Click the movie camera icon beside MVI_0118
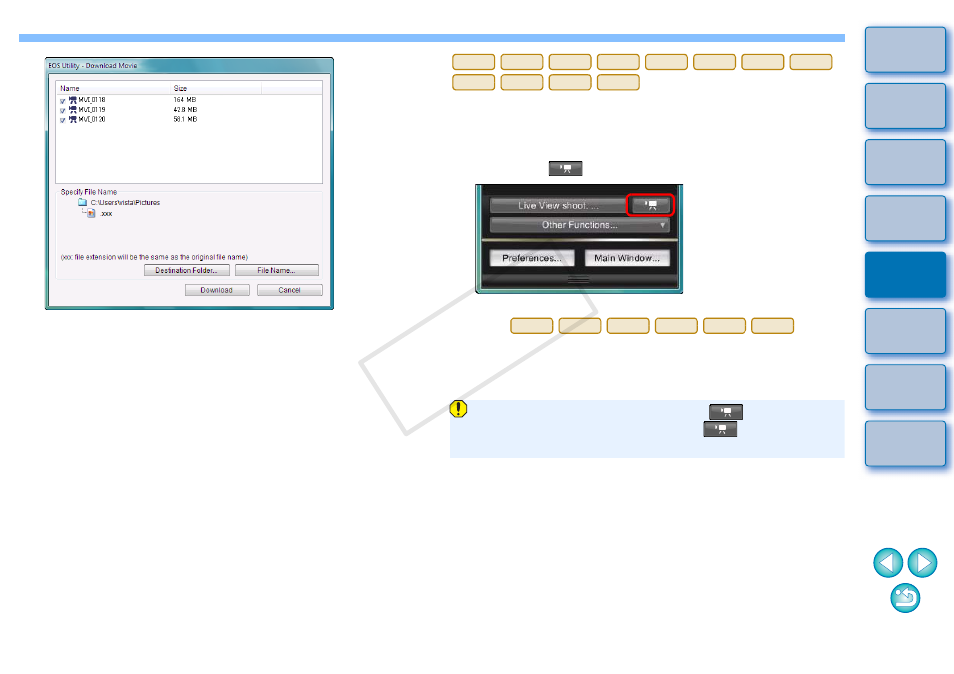954x674 pixels. [72, 100]
